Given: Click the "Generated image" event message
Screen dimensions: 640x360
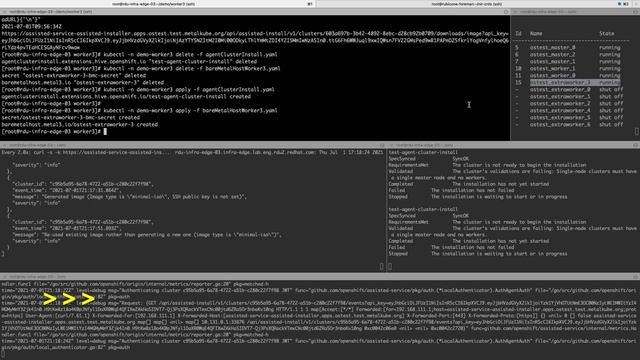Looking at the screenshot, I should tap(130, 197).
